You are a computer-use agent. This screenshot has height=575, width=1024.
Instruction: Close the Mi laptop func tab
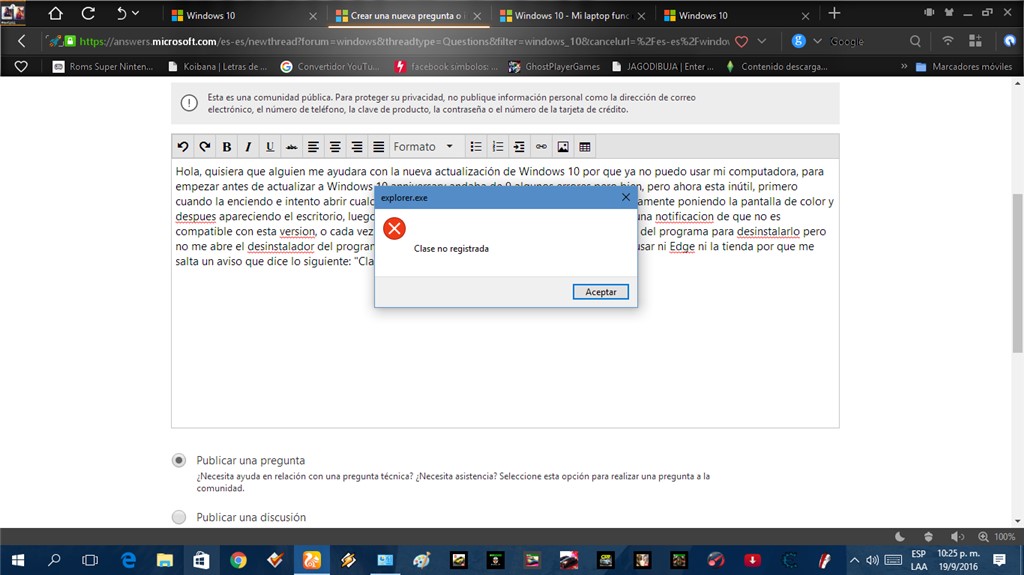(x=641, y=16)
